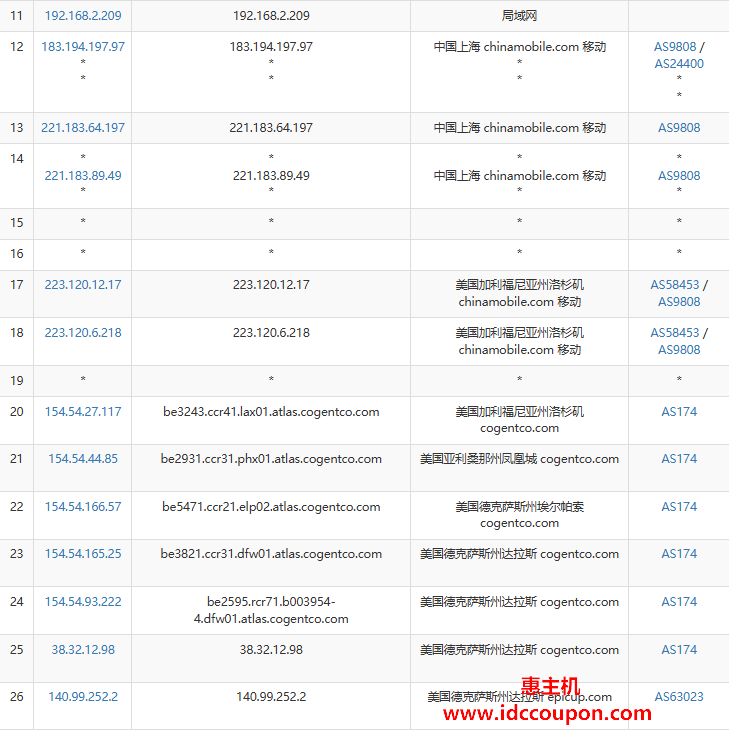This screenshot has height=731, width=729.
Task: Click the blue 221.183.64.197 link in hop 13
Action: click(x=83, y=128)
